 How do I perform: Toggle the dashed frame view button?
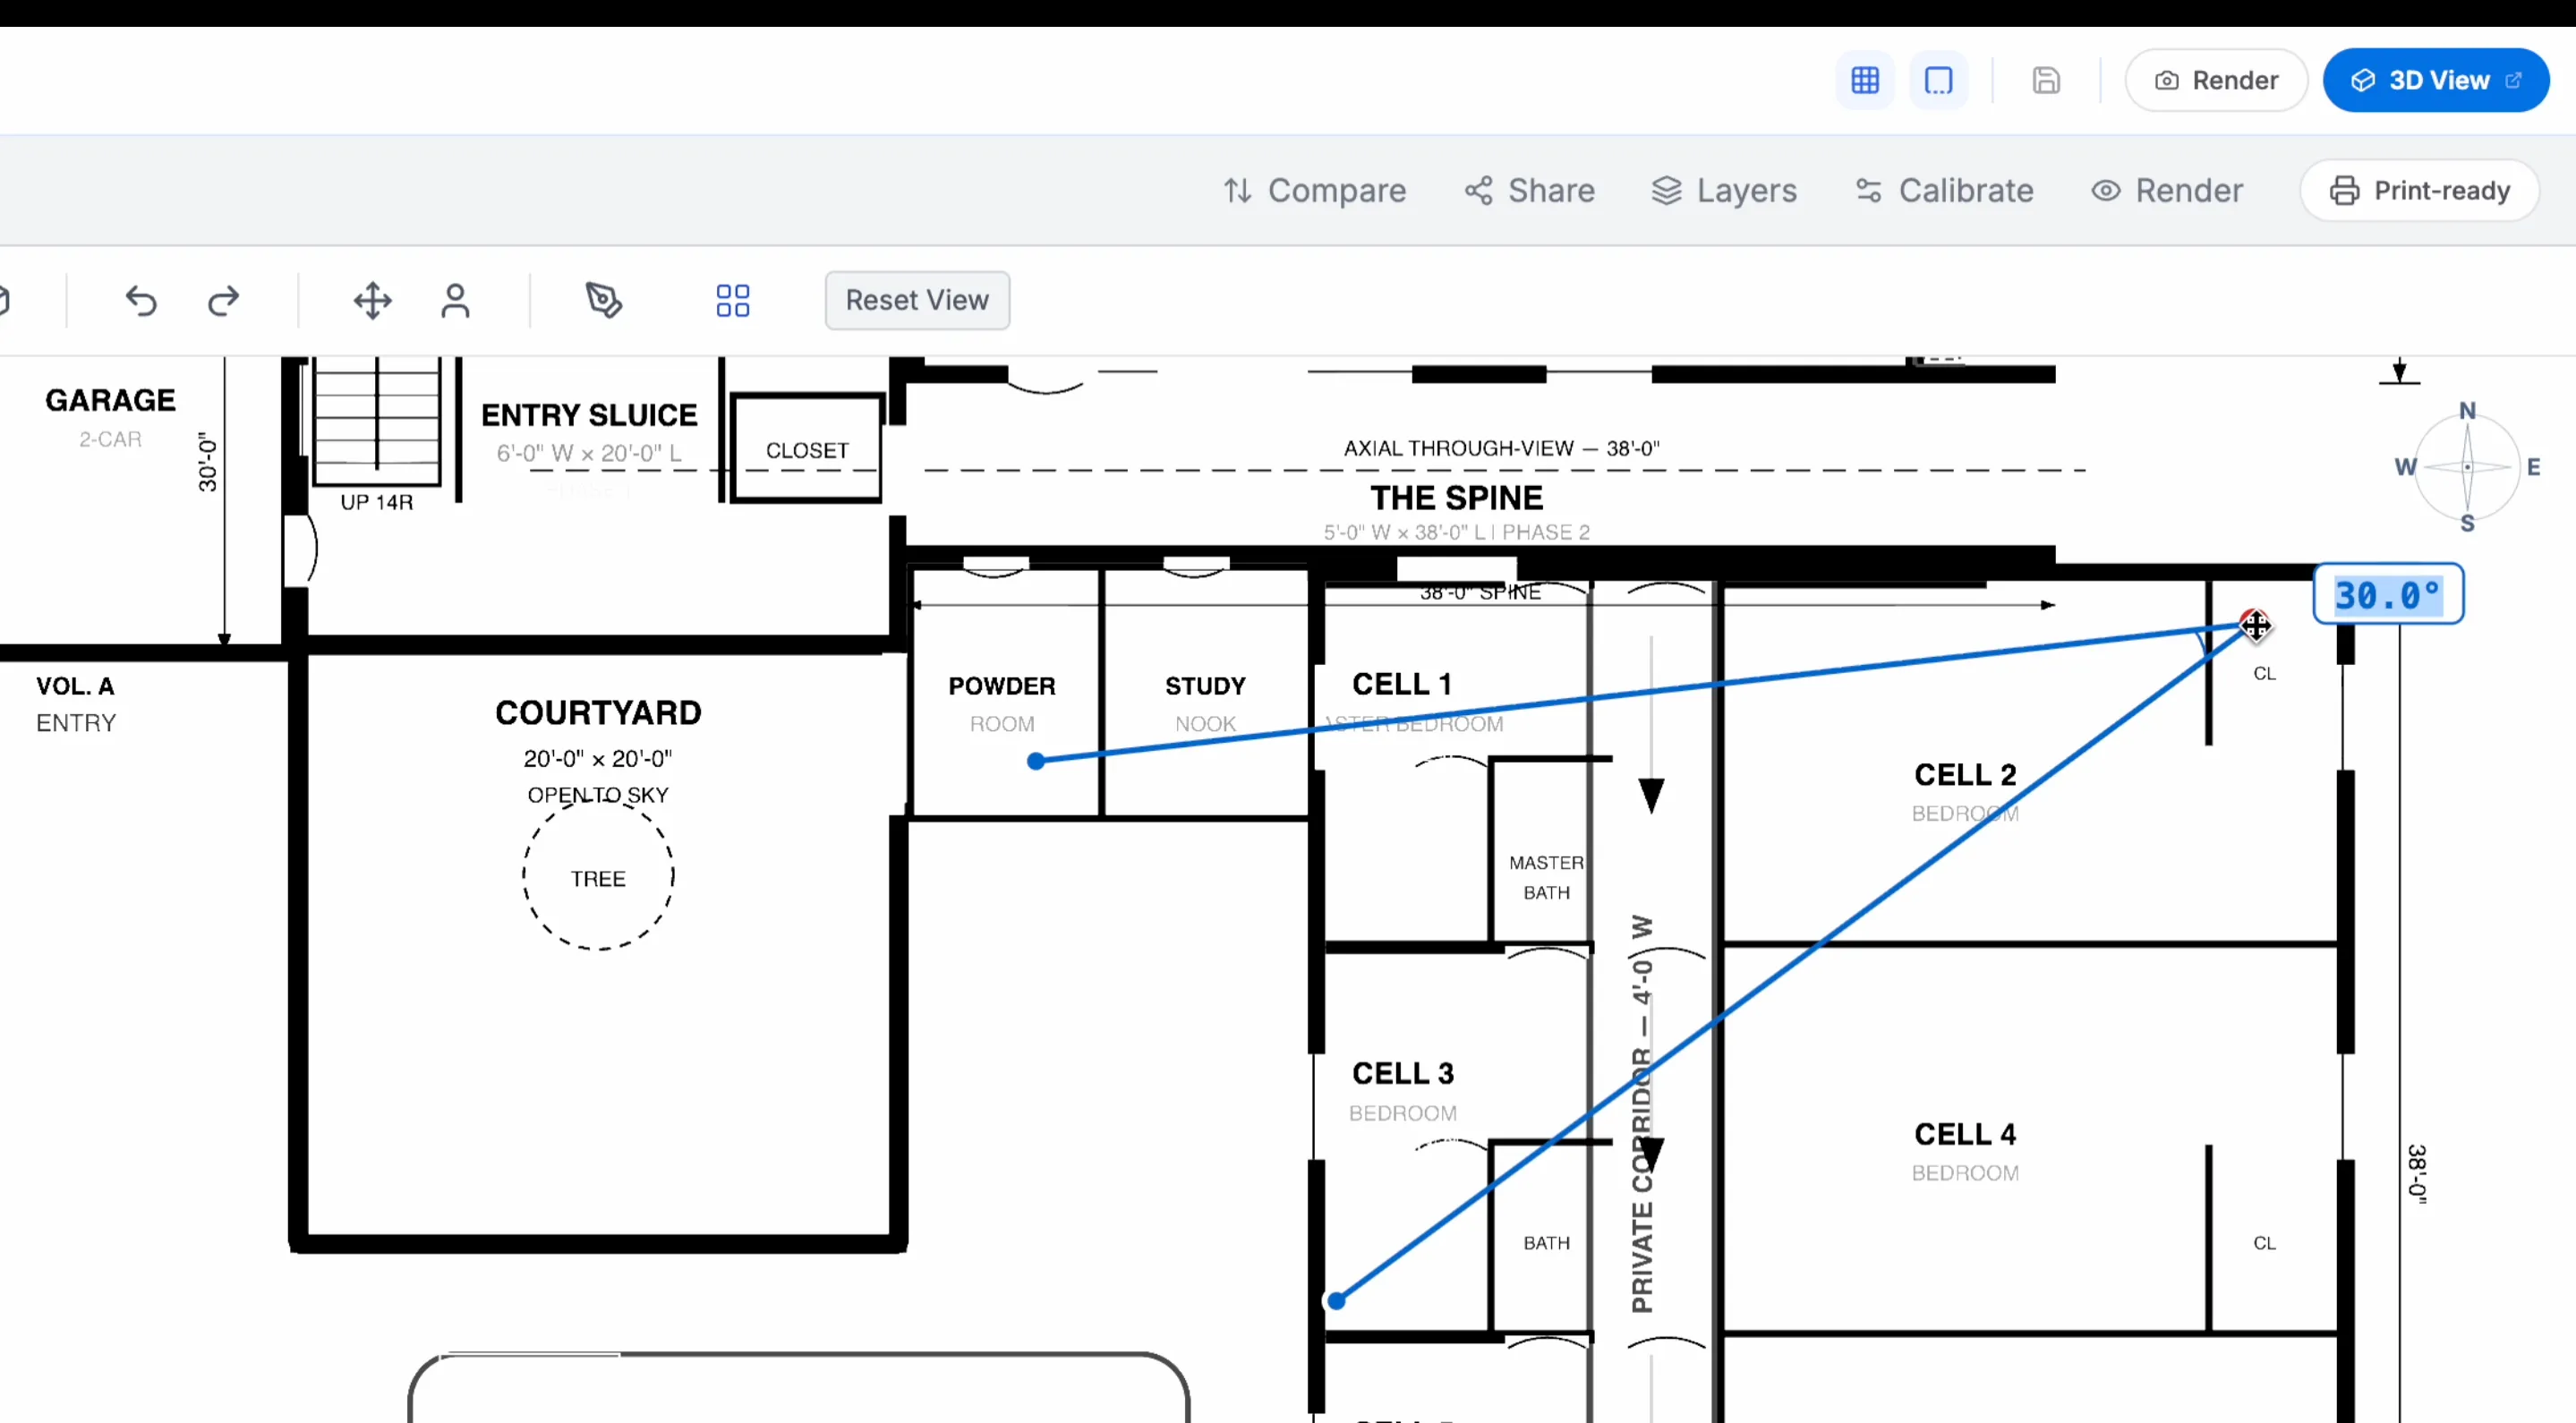(1938, 80)
